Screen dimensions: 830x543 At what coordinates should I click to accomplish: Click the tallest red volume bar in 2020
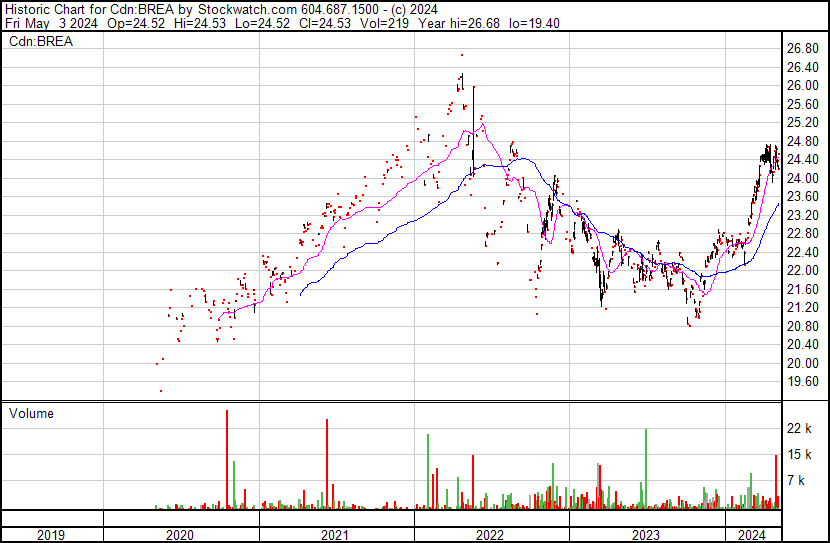[x=227, y=460]
